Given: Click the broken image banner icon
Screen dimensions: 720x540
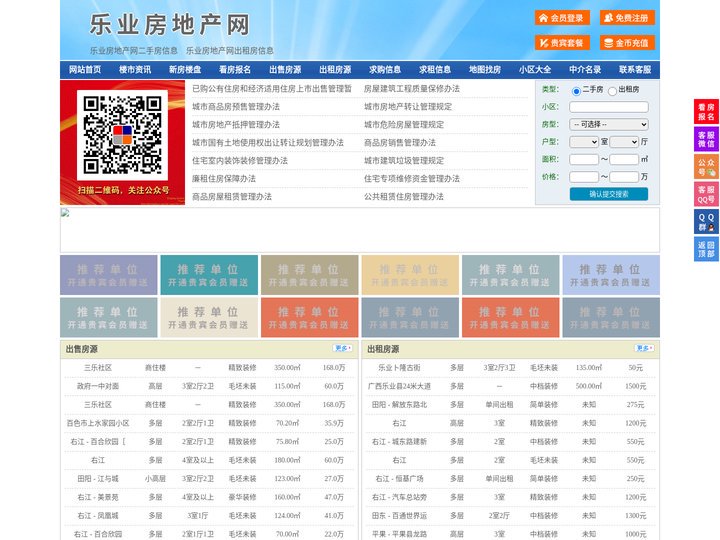Looking at the screenshot, I should pyautogui.click(x=65, y=213).
